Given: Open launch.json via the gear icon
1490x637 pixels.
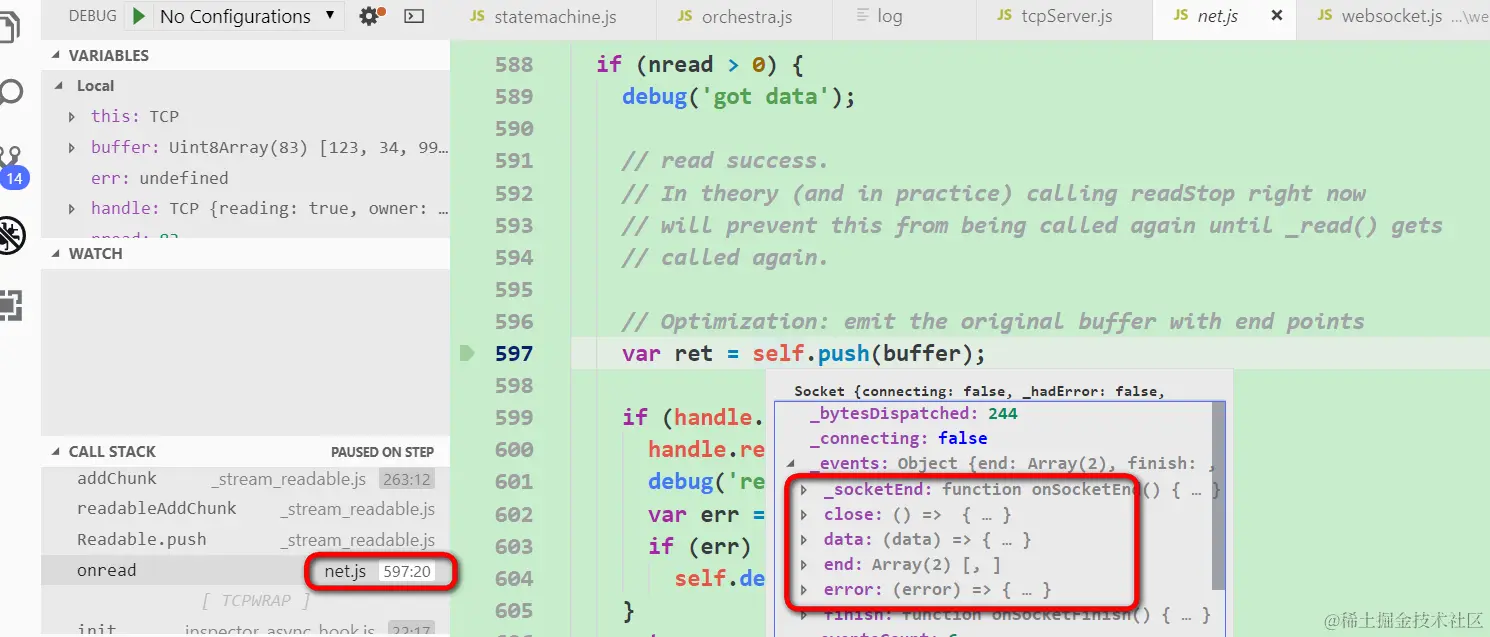Looking at the screenshot, I should pyautogui.click(x=369, y=16).
